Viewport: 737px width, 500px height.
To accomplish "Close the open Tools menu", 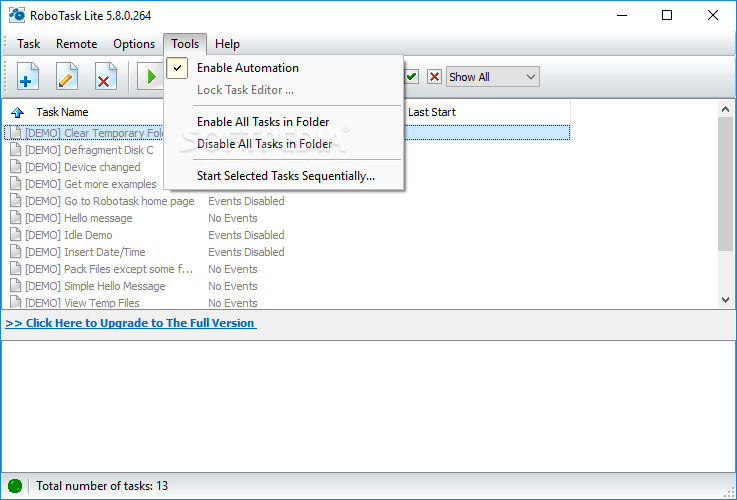I will (x=185, y=44).
